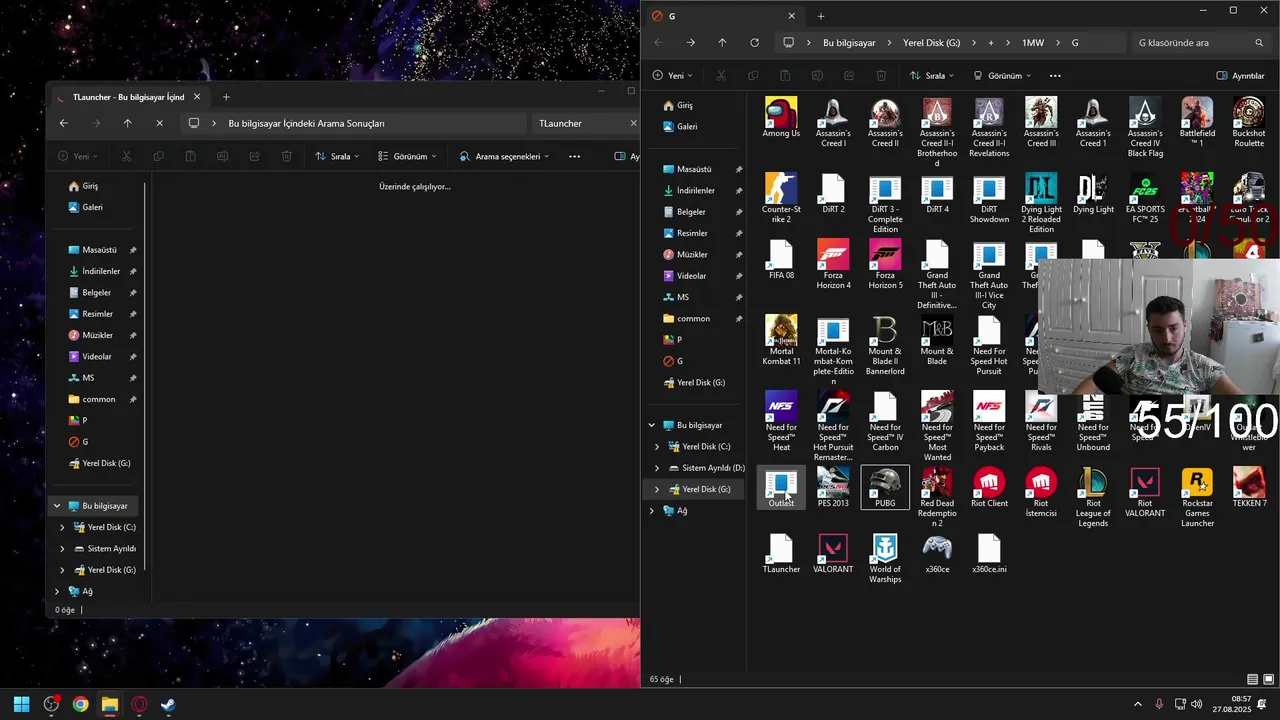Expand Sistem Ayrıldı (D:) in G window tree
Viewport: 1280px width, 720px height.
click(x=657, y=468)
